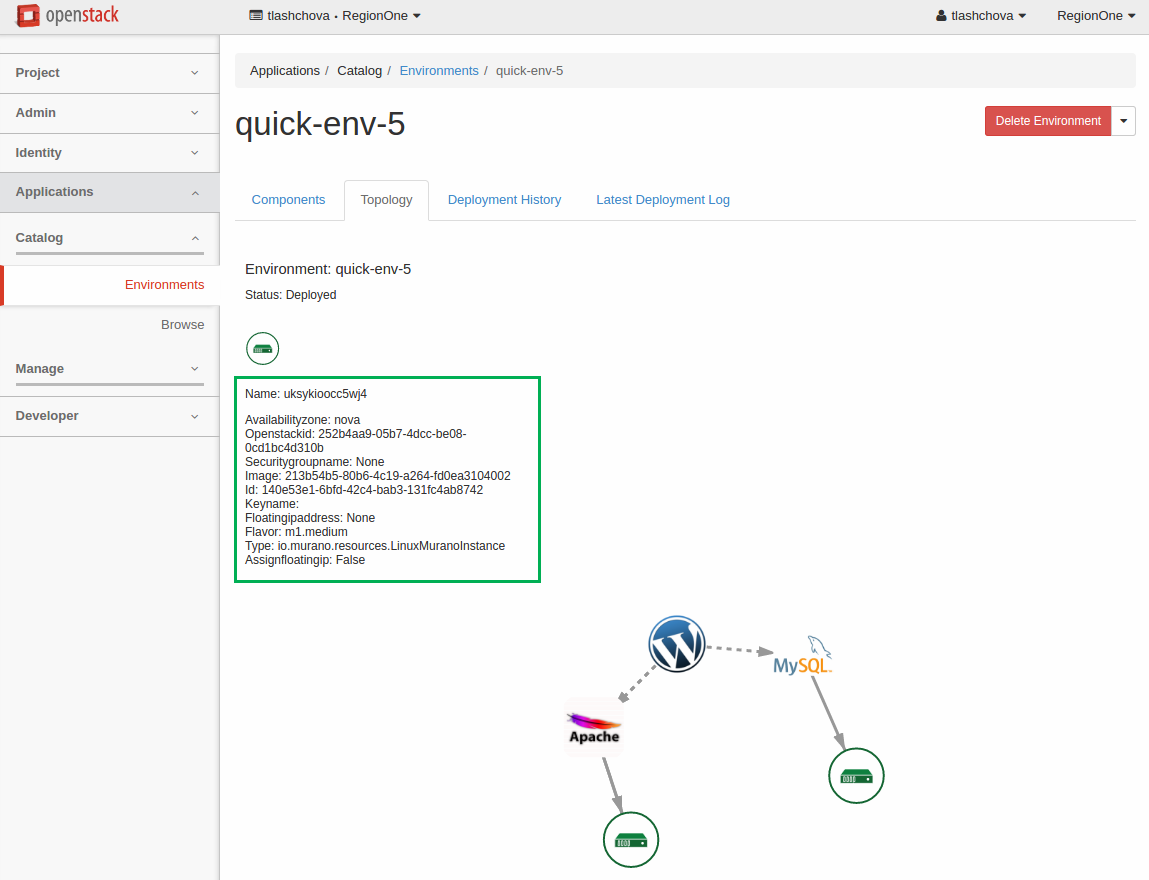Expand the Admin sidebar section

click(x=109, y=113)
